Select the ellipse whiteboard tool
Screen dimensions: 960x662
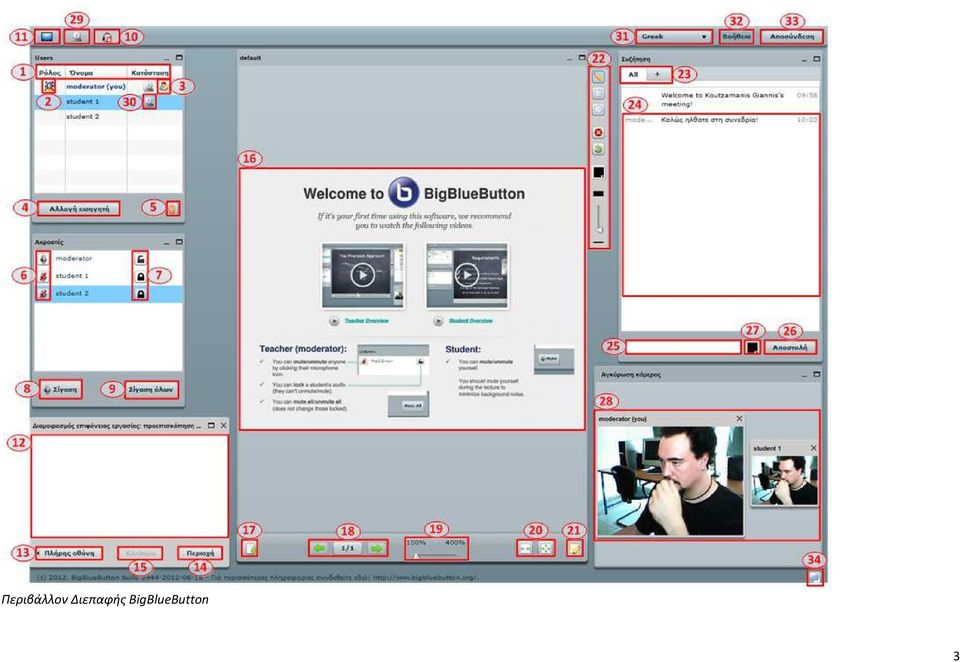click(598, 110)
